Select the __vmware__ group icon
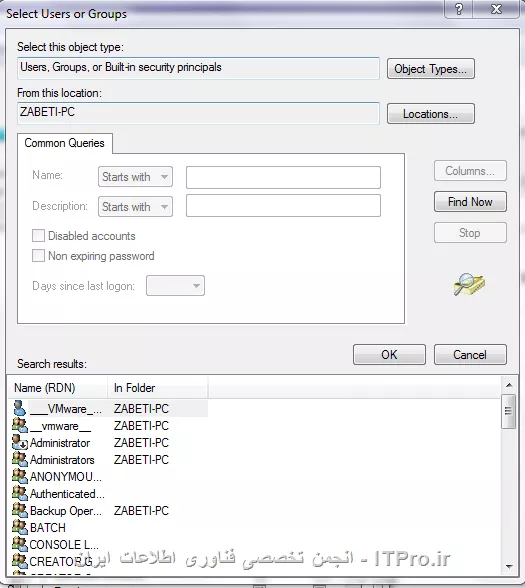 pyautogui.click(x=20, y=426)
